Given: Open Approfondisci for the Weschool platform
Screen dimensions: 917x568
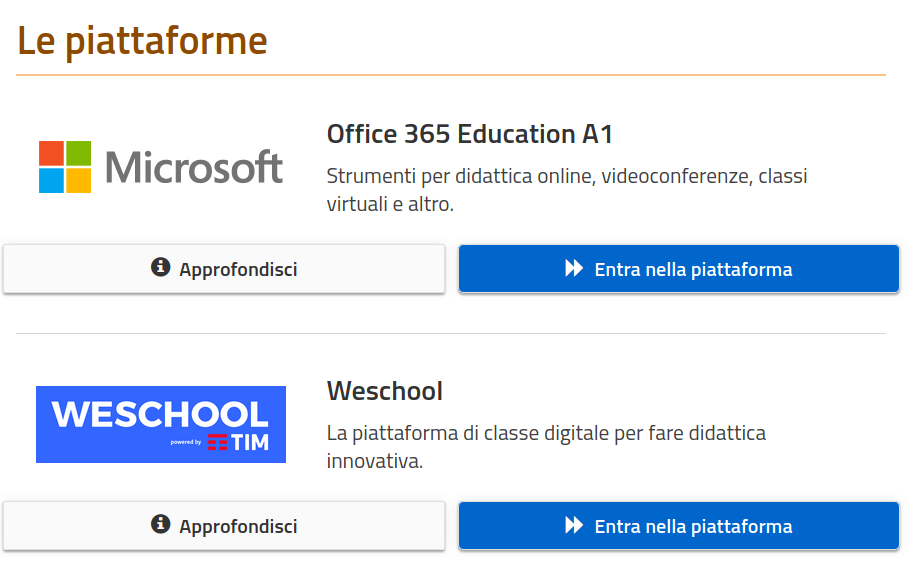Looking at the screenshot, I should point(224,526).
